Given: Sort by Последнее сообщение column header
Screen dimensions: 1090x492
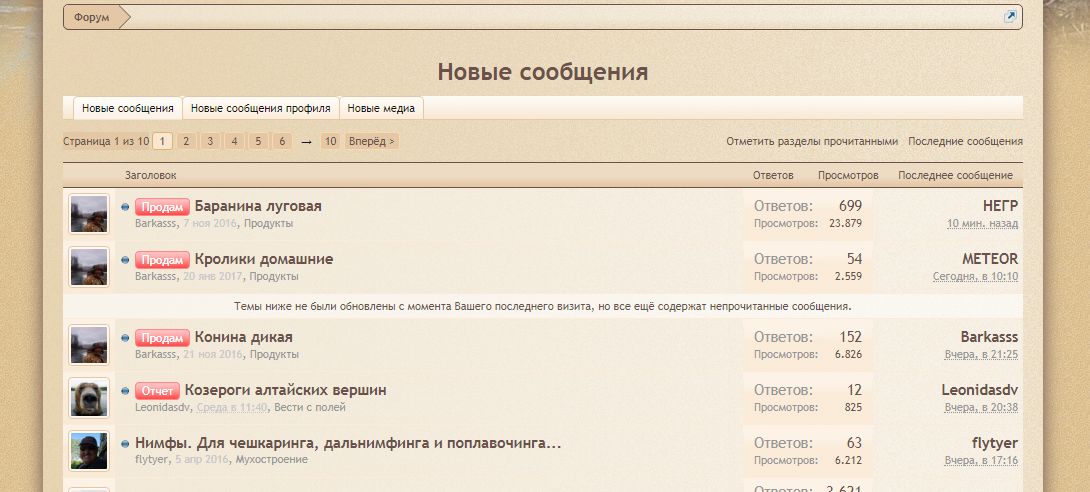Looking at the screenshot, I should click(955, 175).
